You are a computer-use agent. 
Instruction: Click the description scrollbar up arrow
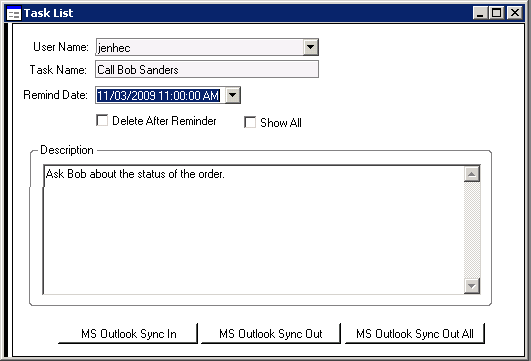(x=472, y=174)
